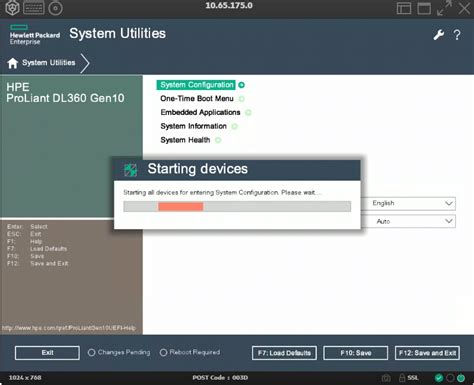The height and width of the screenshot is (385, 474).
Task: Click the circle beside System Configuration
Action: pos(242,85)
